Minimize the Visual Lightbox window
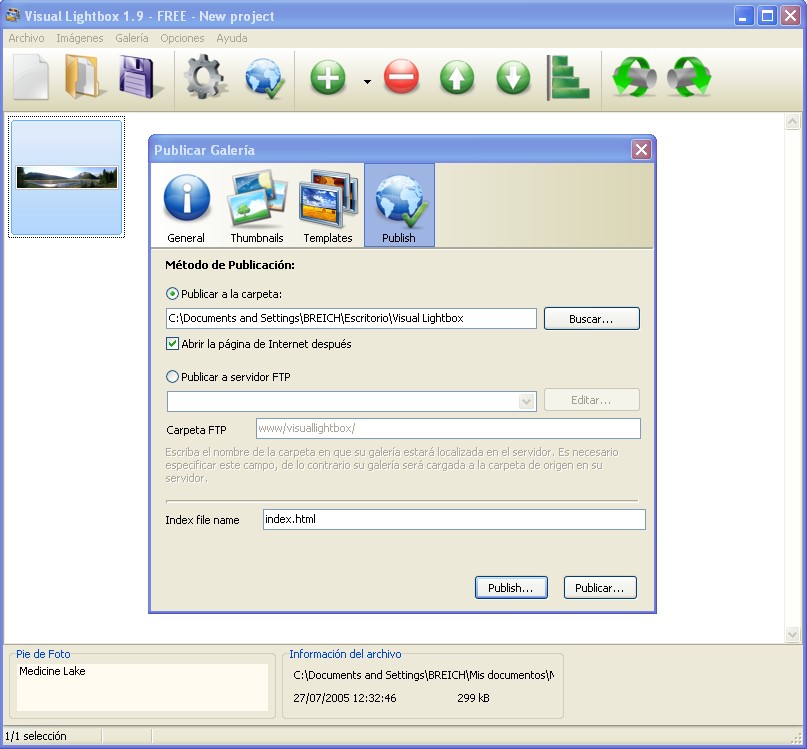This screenshot has height=749, width=807. [743, 16]
